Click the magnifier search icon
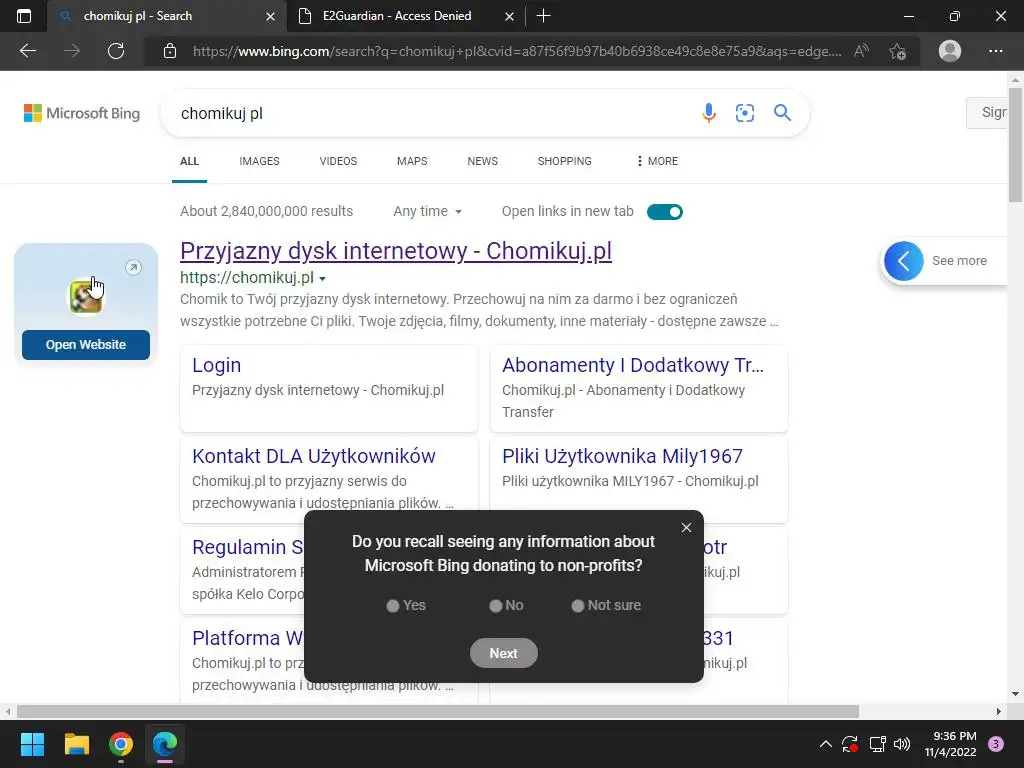 click(782, 113)
